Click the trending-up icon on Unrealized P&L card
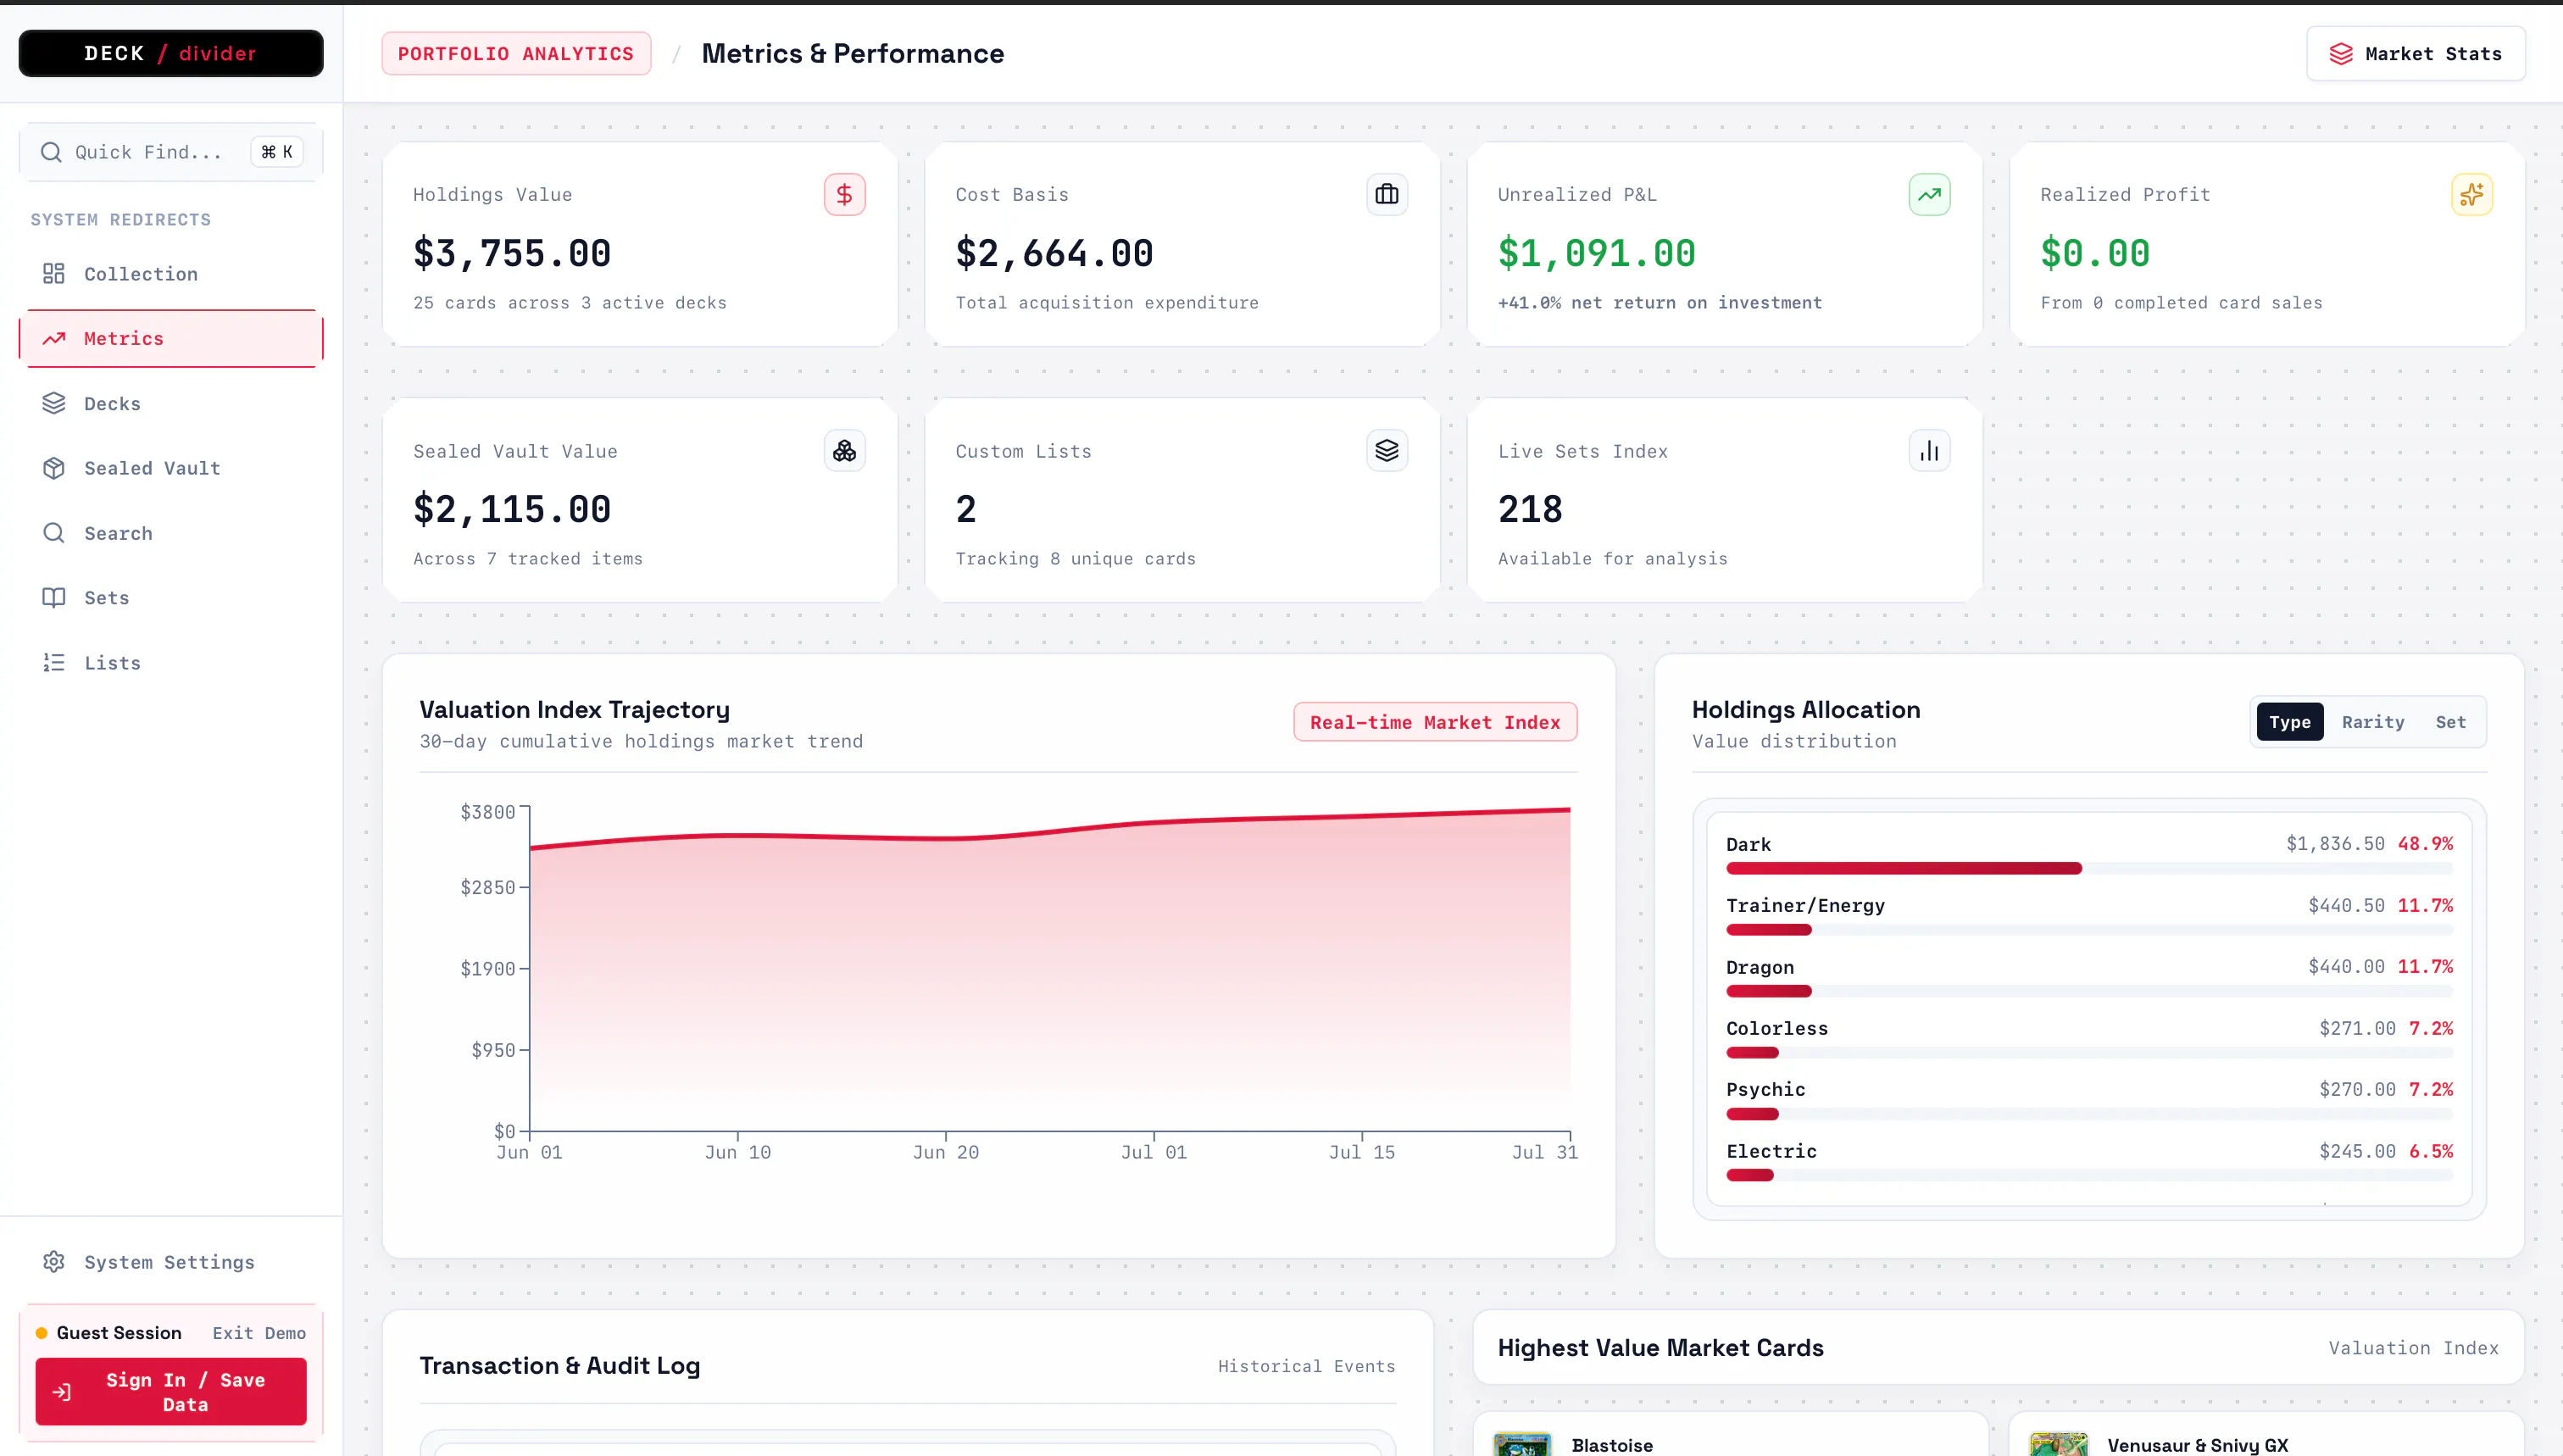Image resolution: width=2563 pixels, height=1456 pixels. point(1929,194)
